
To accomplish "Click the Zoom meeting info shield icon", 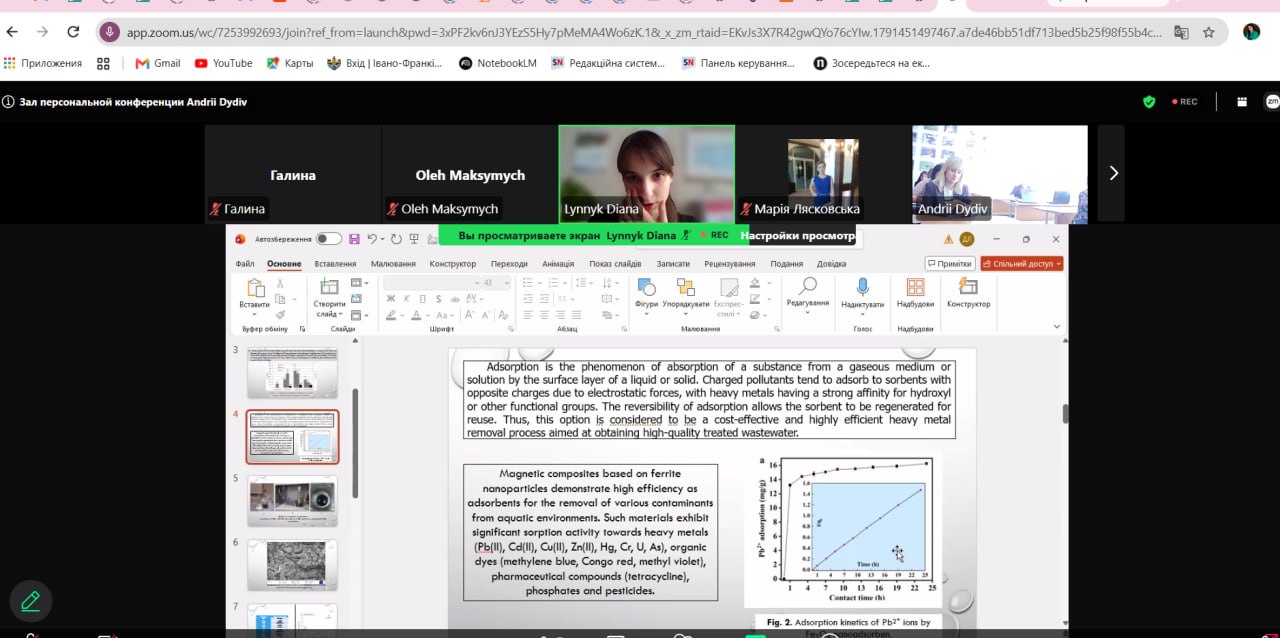I will 1149,102.
